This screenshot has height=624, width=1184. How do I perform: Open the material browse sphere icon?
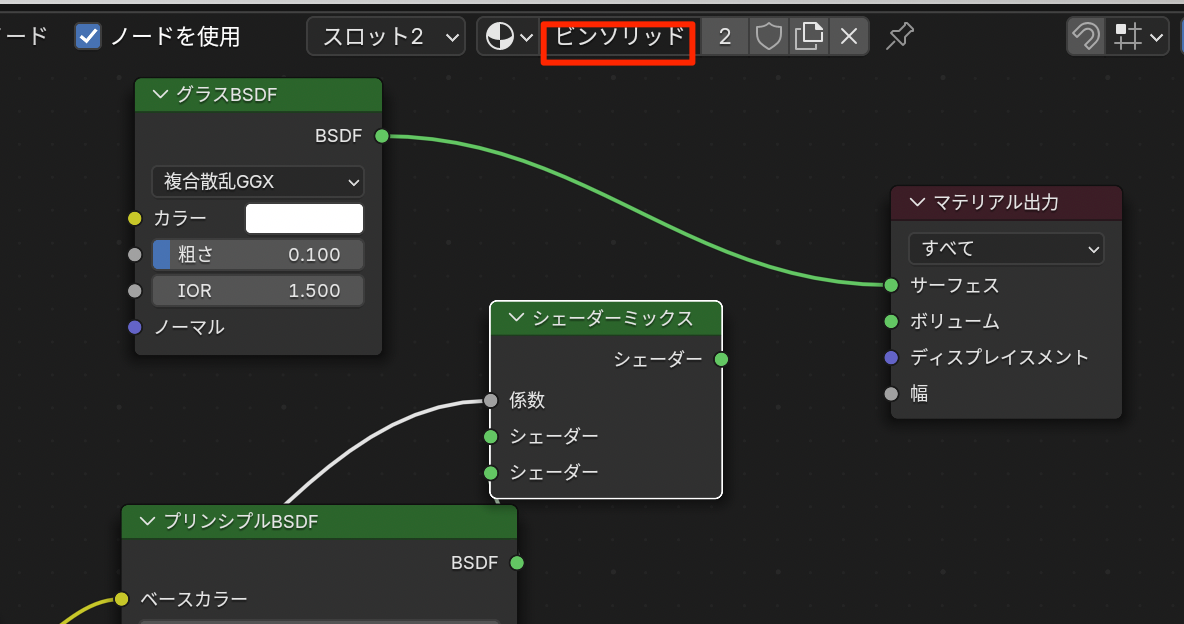tap(508, 38)
